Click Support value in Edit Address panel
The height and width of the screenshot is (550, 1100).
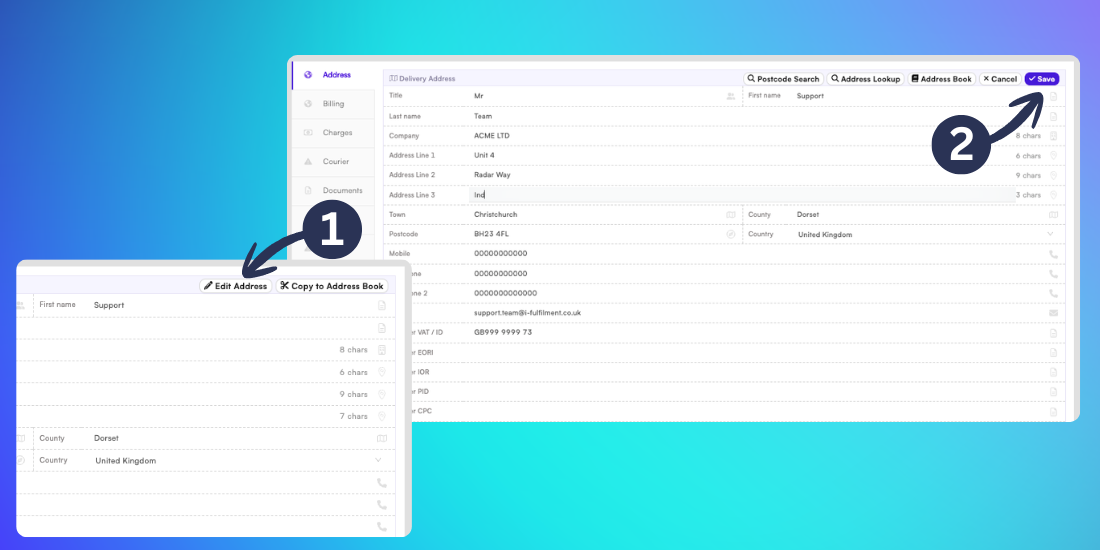(x=109, y=306)
